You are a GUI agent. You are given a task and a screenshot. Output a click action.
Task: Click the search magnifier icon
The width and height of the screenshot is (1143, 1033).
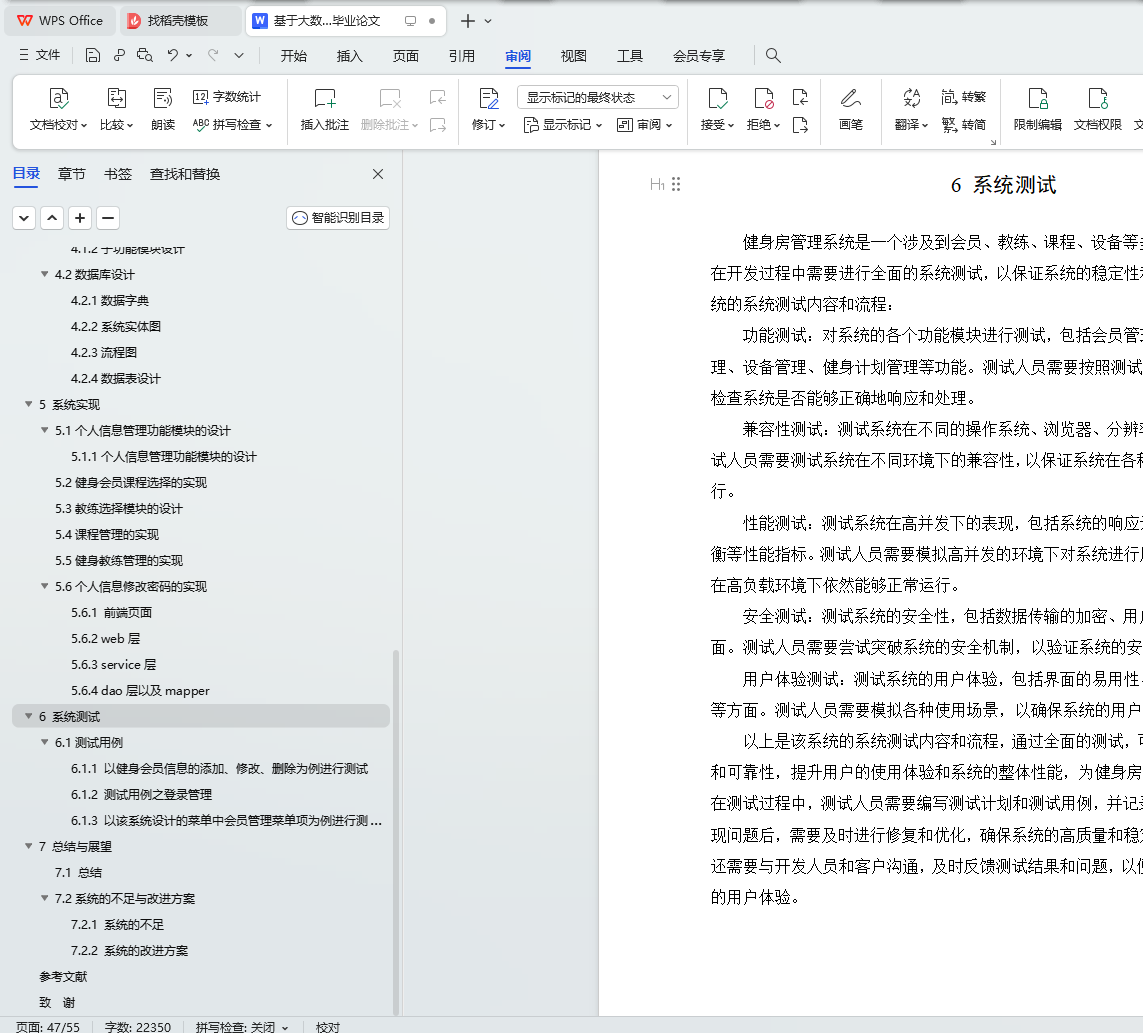[773, 55]
